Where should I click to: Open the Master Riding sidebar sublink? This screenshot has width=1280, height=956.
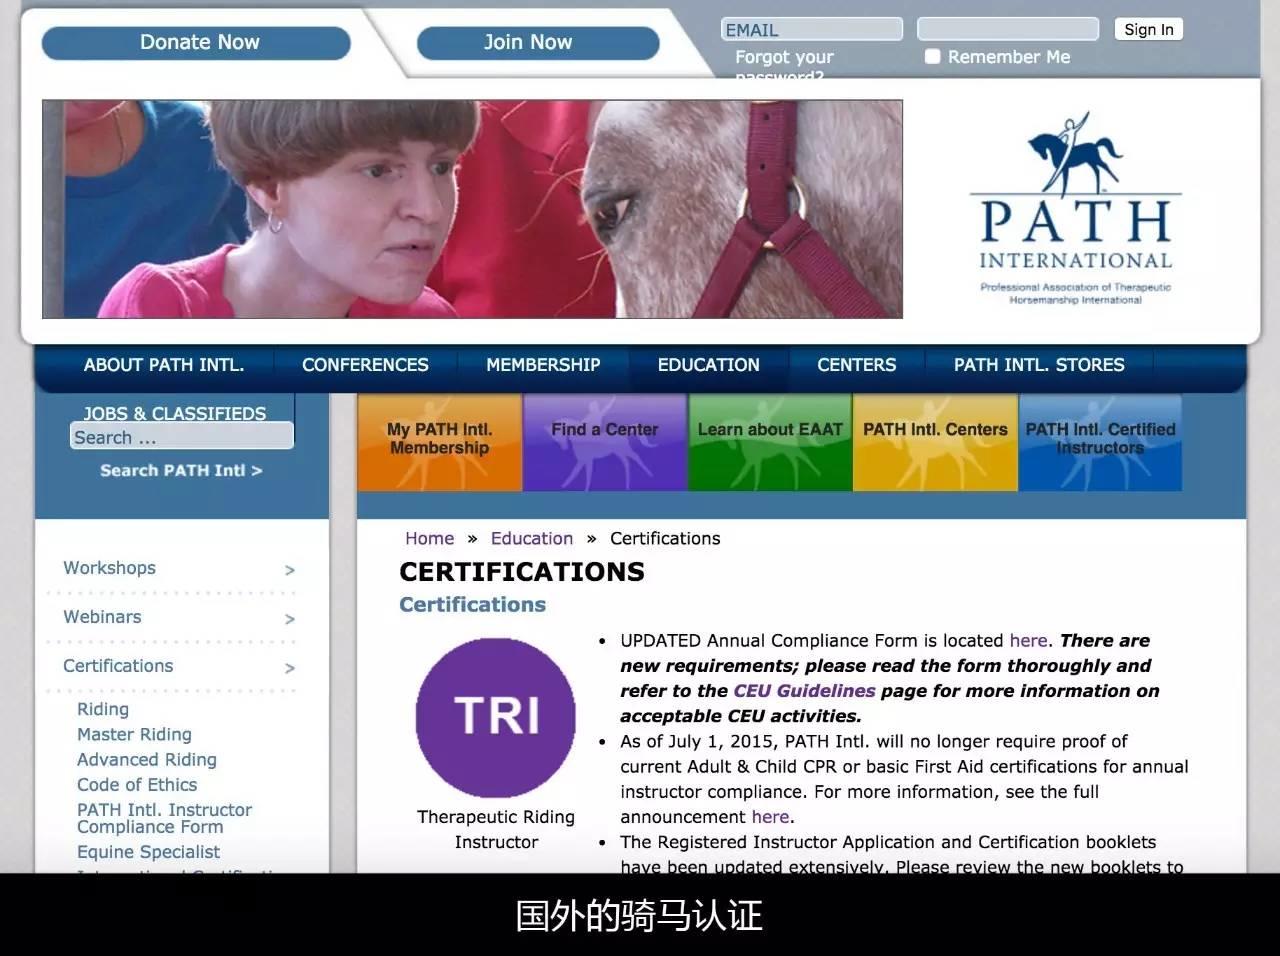(134, 734)
